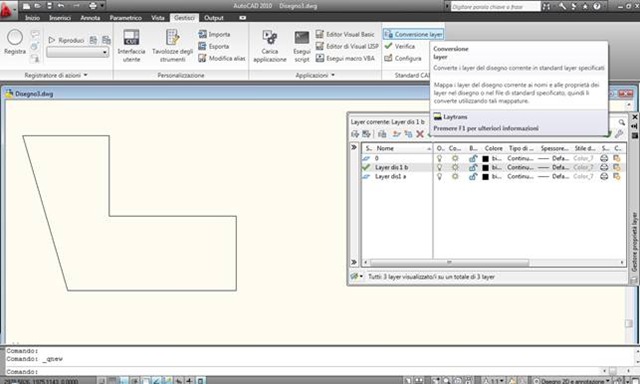Viewport: 640px width, 384px height.
Task: Click the Modifica alias button
Action: click(x=222, y=58)
